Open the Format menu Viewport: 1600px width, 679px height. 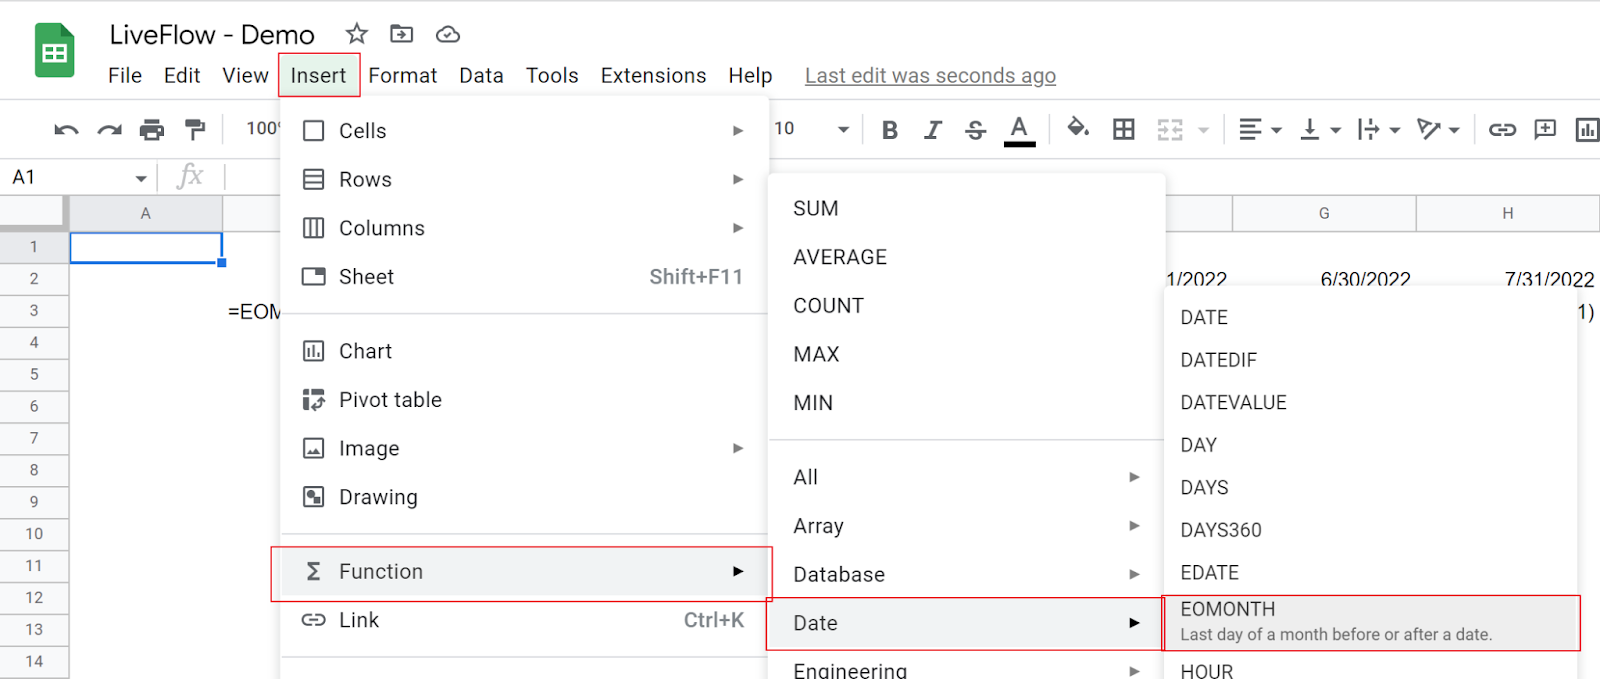point(403,75)
